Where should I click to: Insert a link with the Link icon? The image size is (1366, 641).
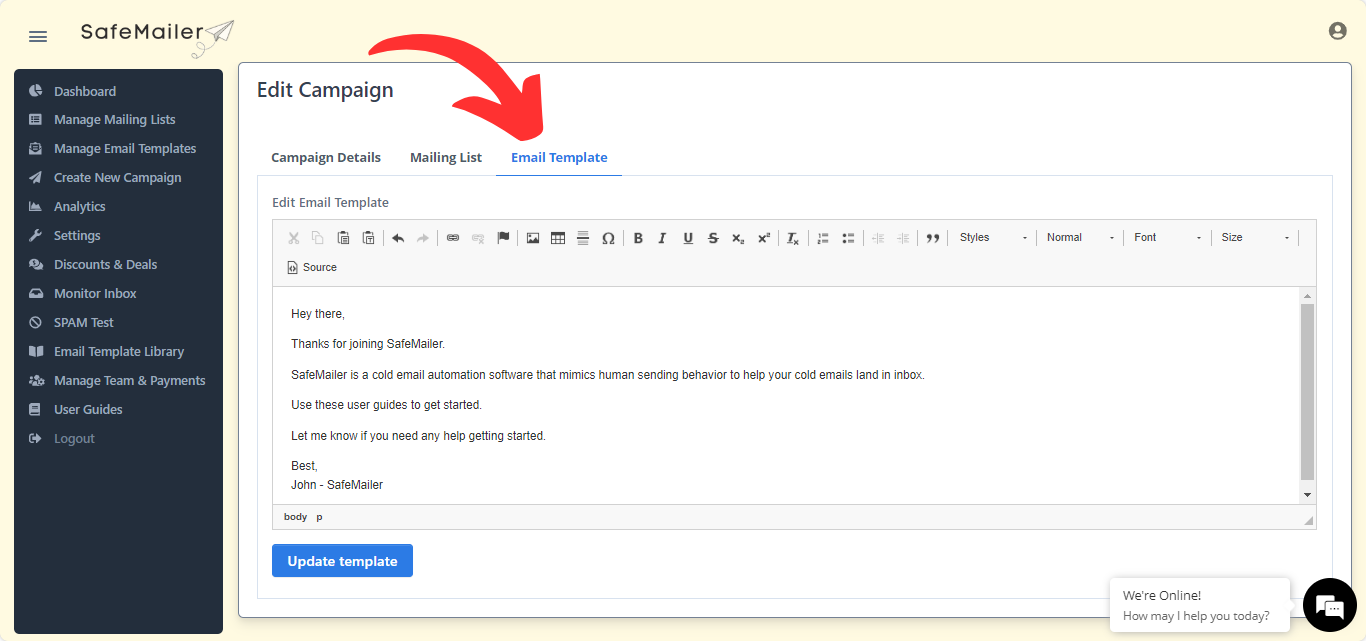pos(453,238)
